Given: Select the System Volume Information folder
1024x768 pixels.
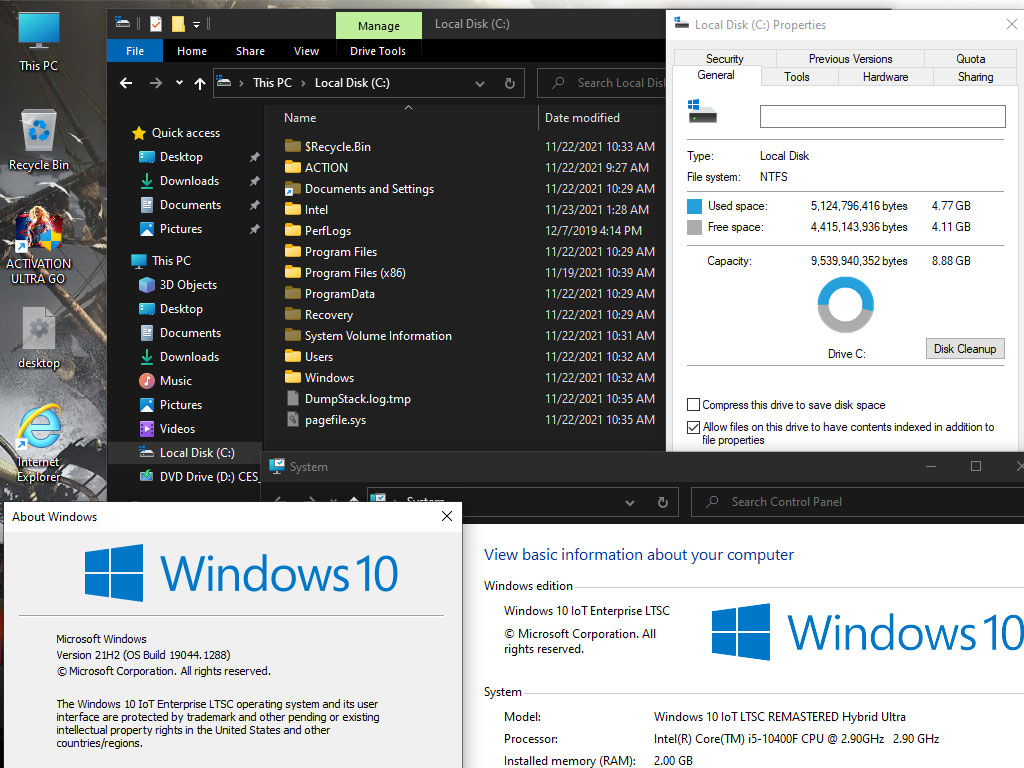Looking at the screenshot, I should coord(368,336).
